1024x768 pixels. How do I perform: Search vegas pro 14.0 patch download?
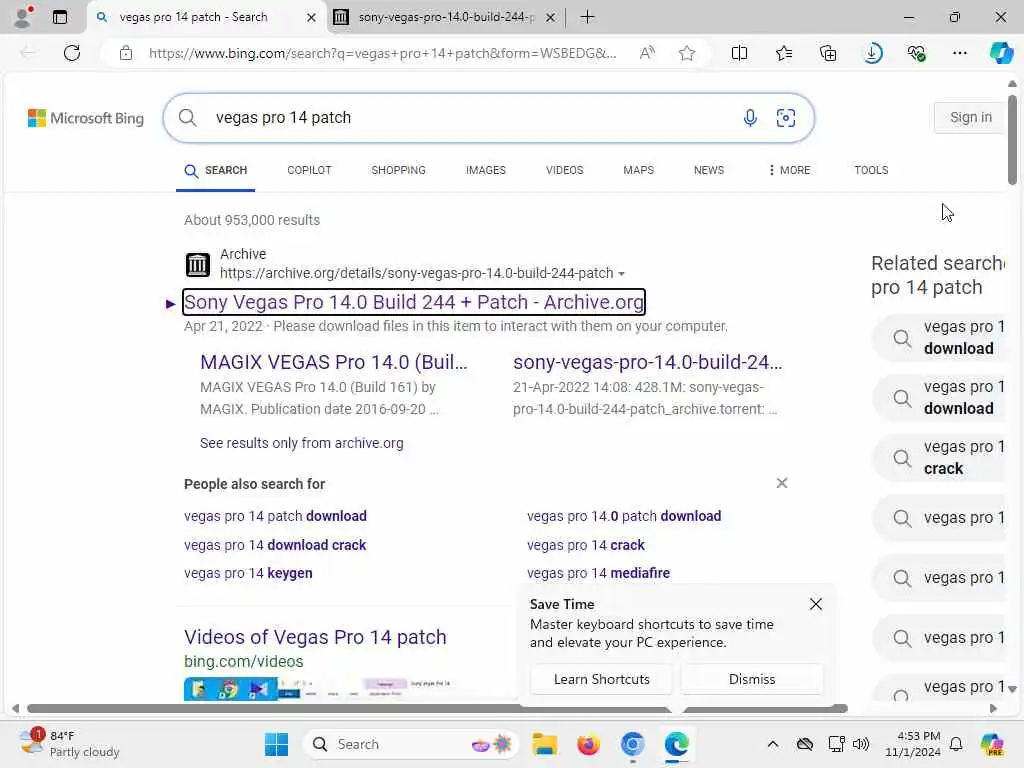[624, 516]
